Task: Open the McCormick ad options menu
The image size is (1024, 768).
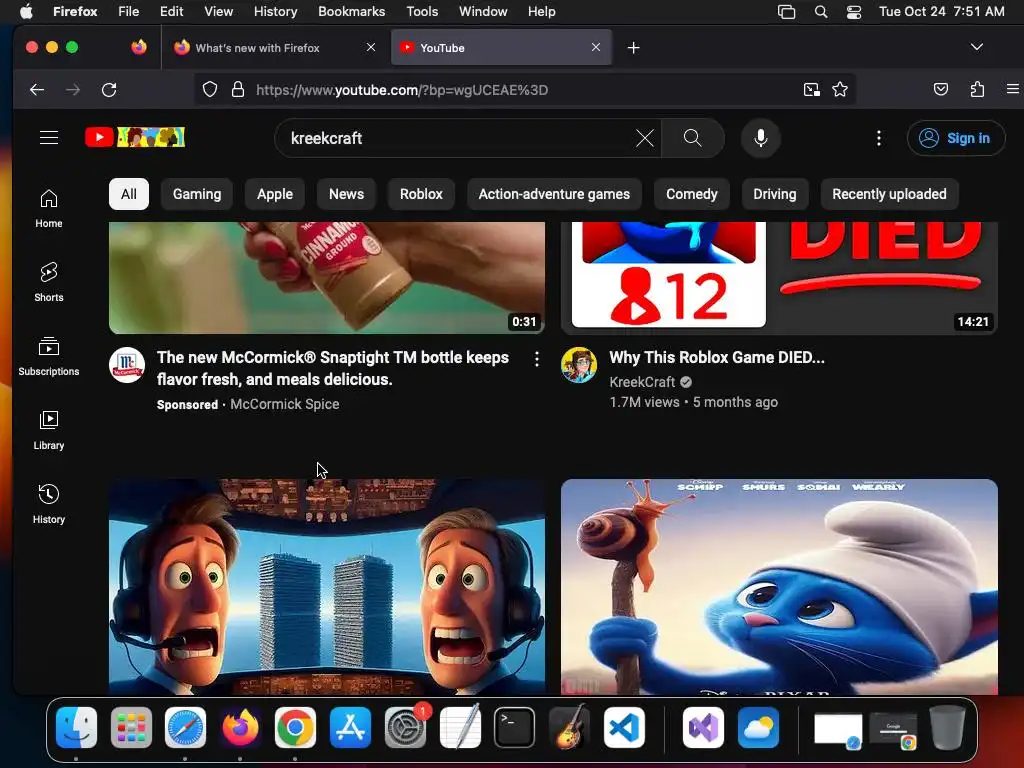Action: (x=537, y=359)
